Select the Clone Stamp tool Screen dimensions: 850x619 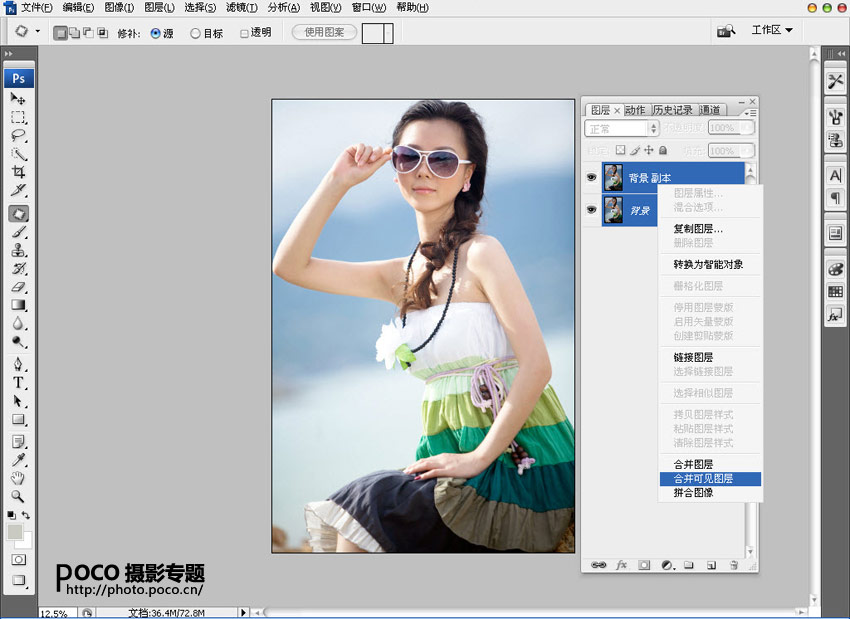(x=18, y=250)
